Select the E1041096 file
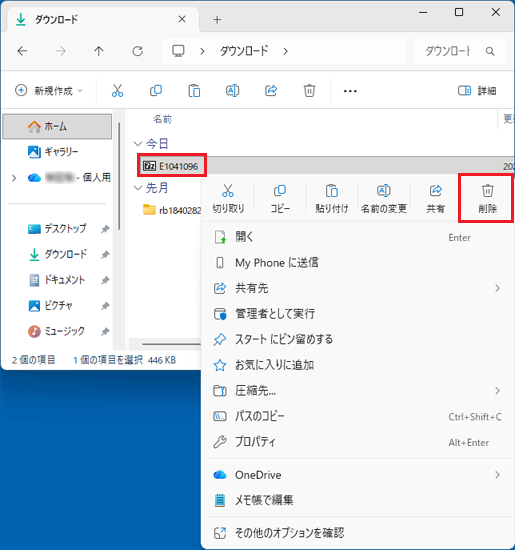The image size is (515, 550). [x=172, y=165]
